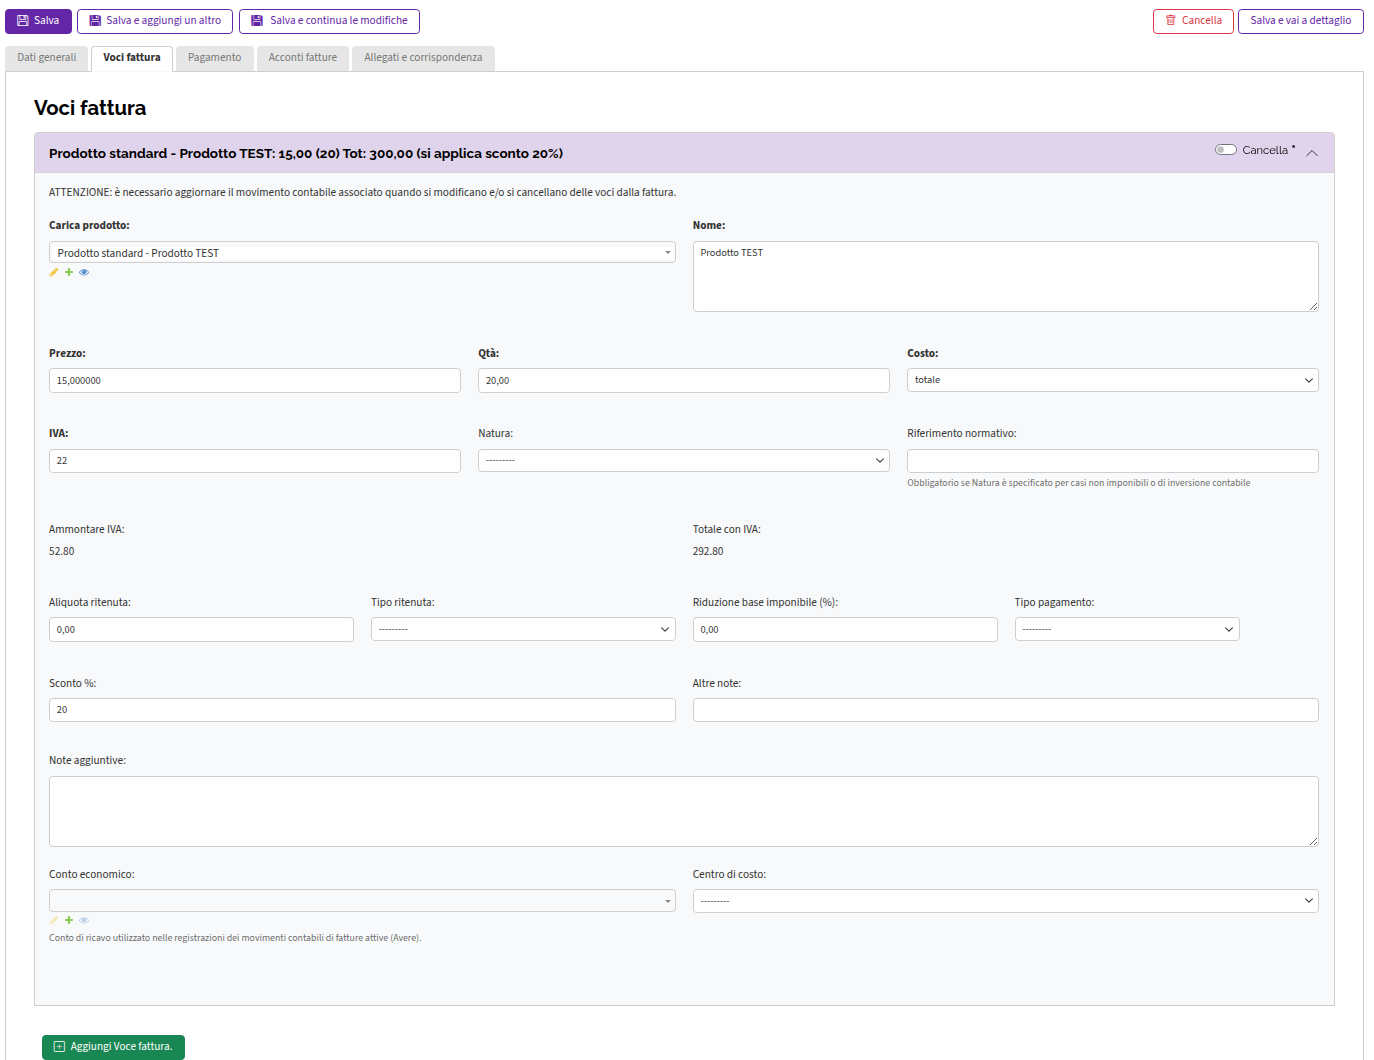Screen dimensions: 1374x1060
Task: Open the Tipo ritenuta dropdown
Action: (x=523, y=629)
